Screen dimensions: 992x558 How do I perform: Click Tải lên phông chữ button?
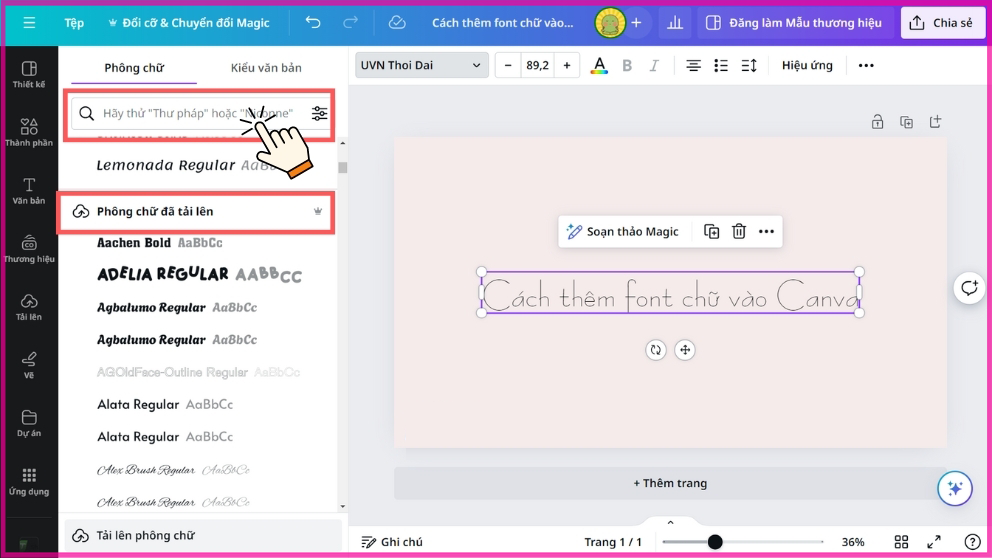[x=203, y=535]
